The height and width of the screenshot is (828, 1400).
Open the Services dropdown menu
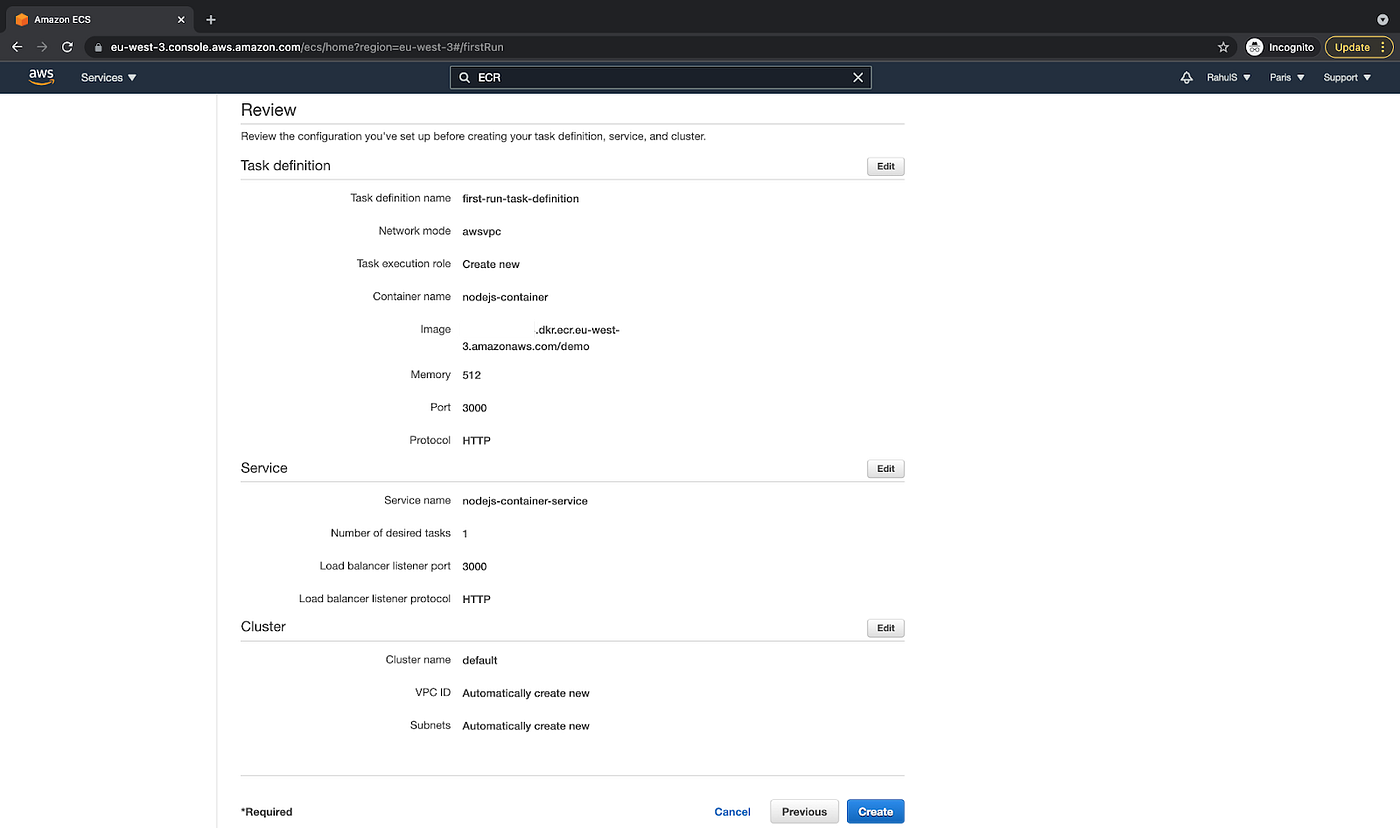click(109, 77)
